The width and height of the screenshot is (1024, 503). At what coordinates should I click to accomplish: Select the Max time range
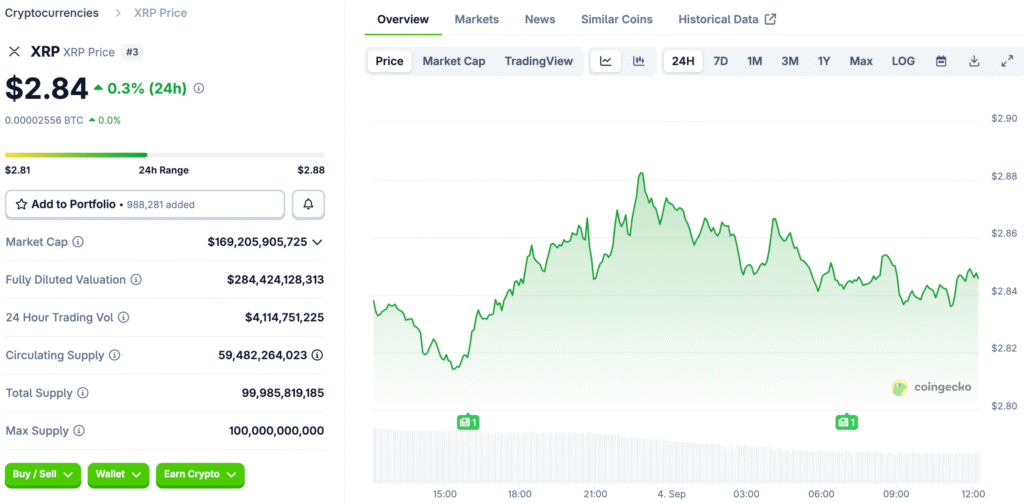(861, 61)
